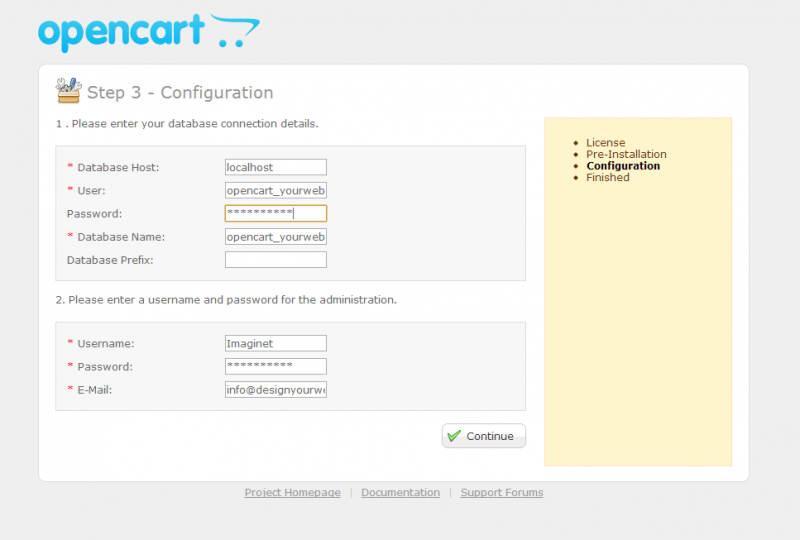The image size is (800, 540).
Task: Click the Step 3 - Configuration heading
Action: (180, 92)
